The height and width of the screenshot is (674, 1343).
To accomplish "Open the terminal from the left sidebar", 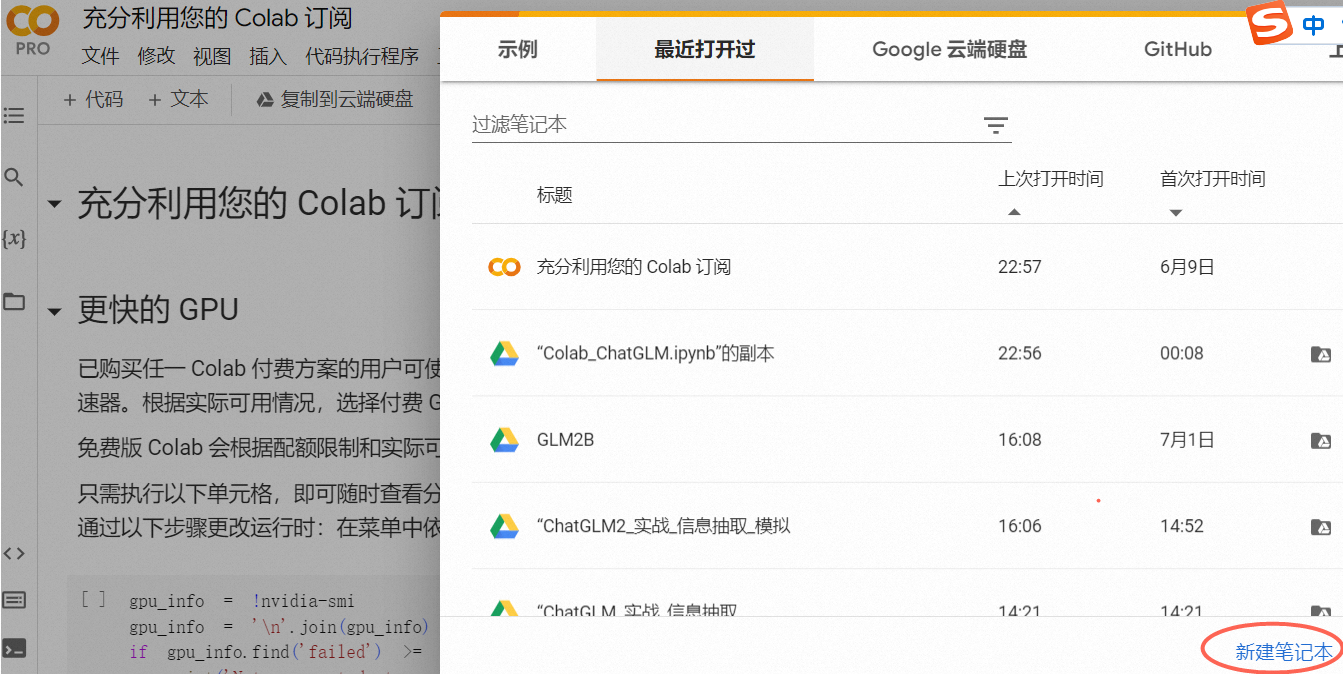I will click(x=14, y=648).
